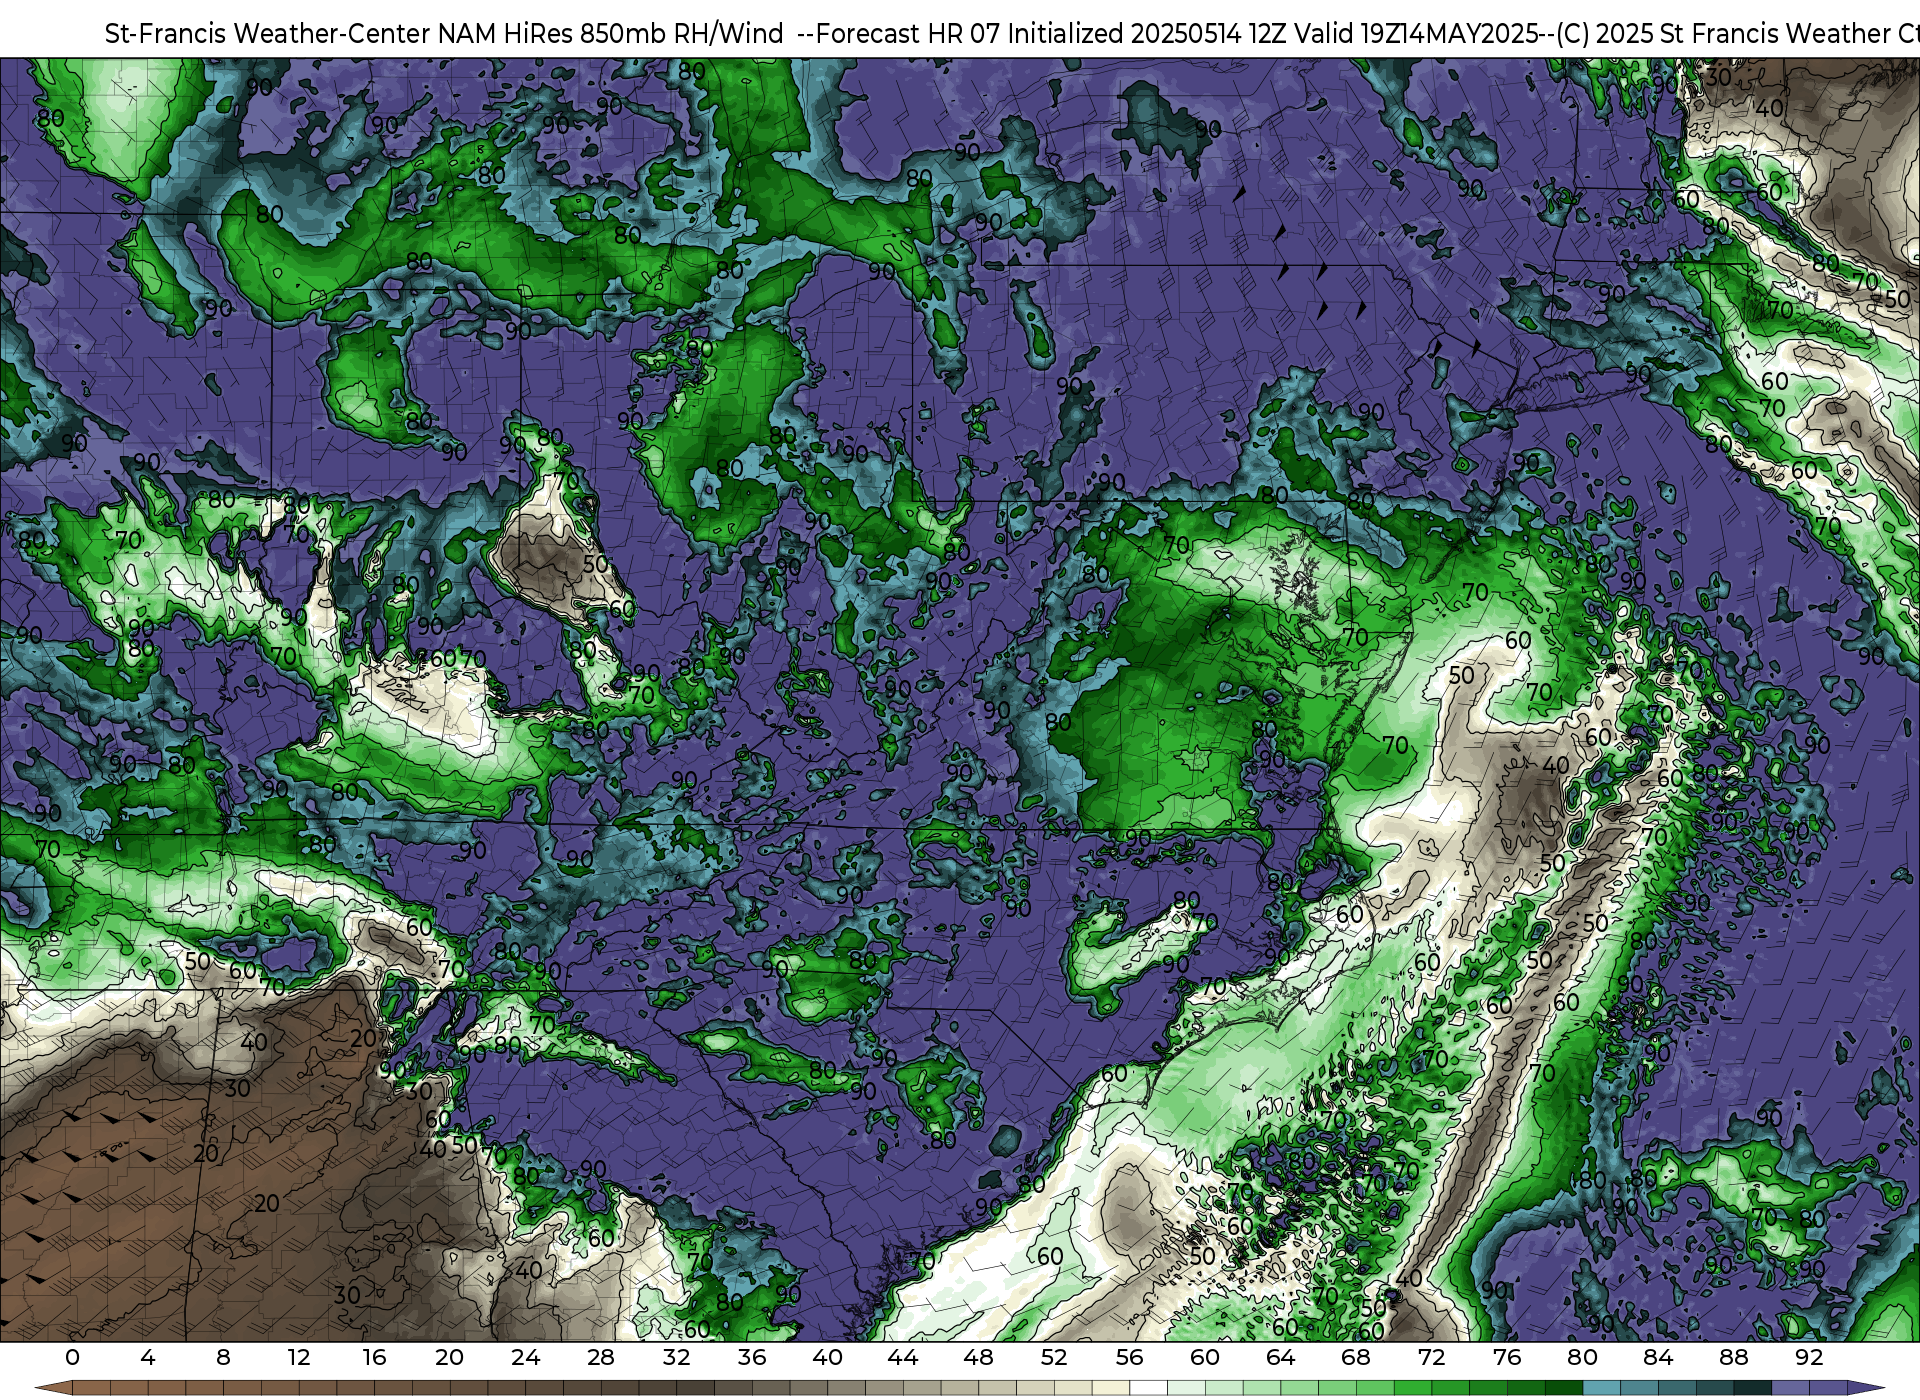Click the colorbar tick label '12'
Image resolution: width=1920 pixels, height=1400 pixels.
[x=299, y=1357]
